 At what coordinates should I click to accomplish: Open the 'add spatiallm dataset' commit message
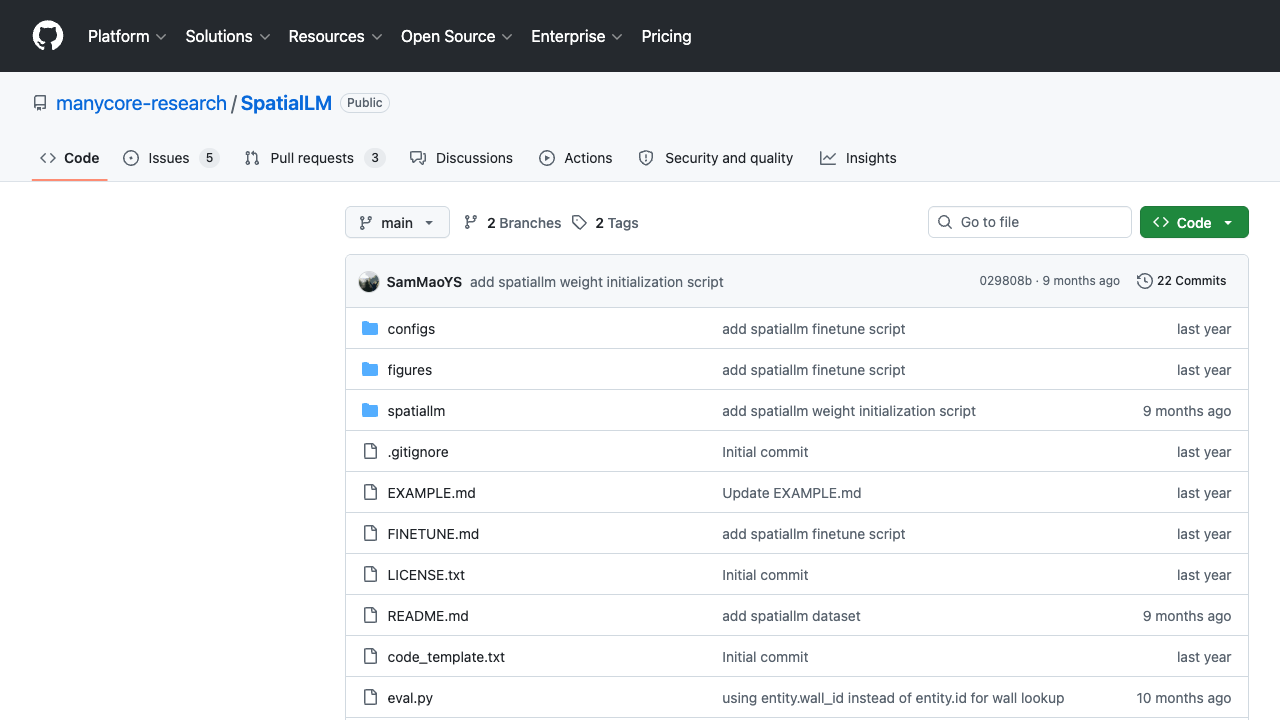point(791,616)
